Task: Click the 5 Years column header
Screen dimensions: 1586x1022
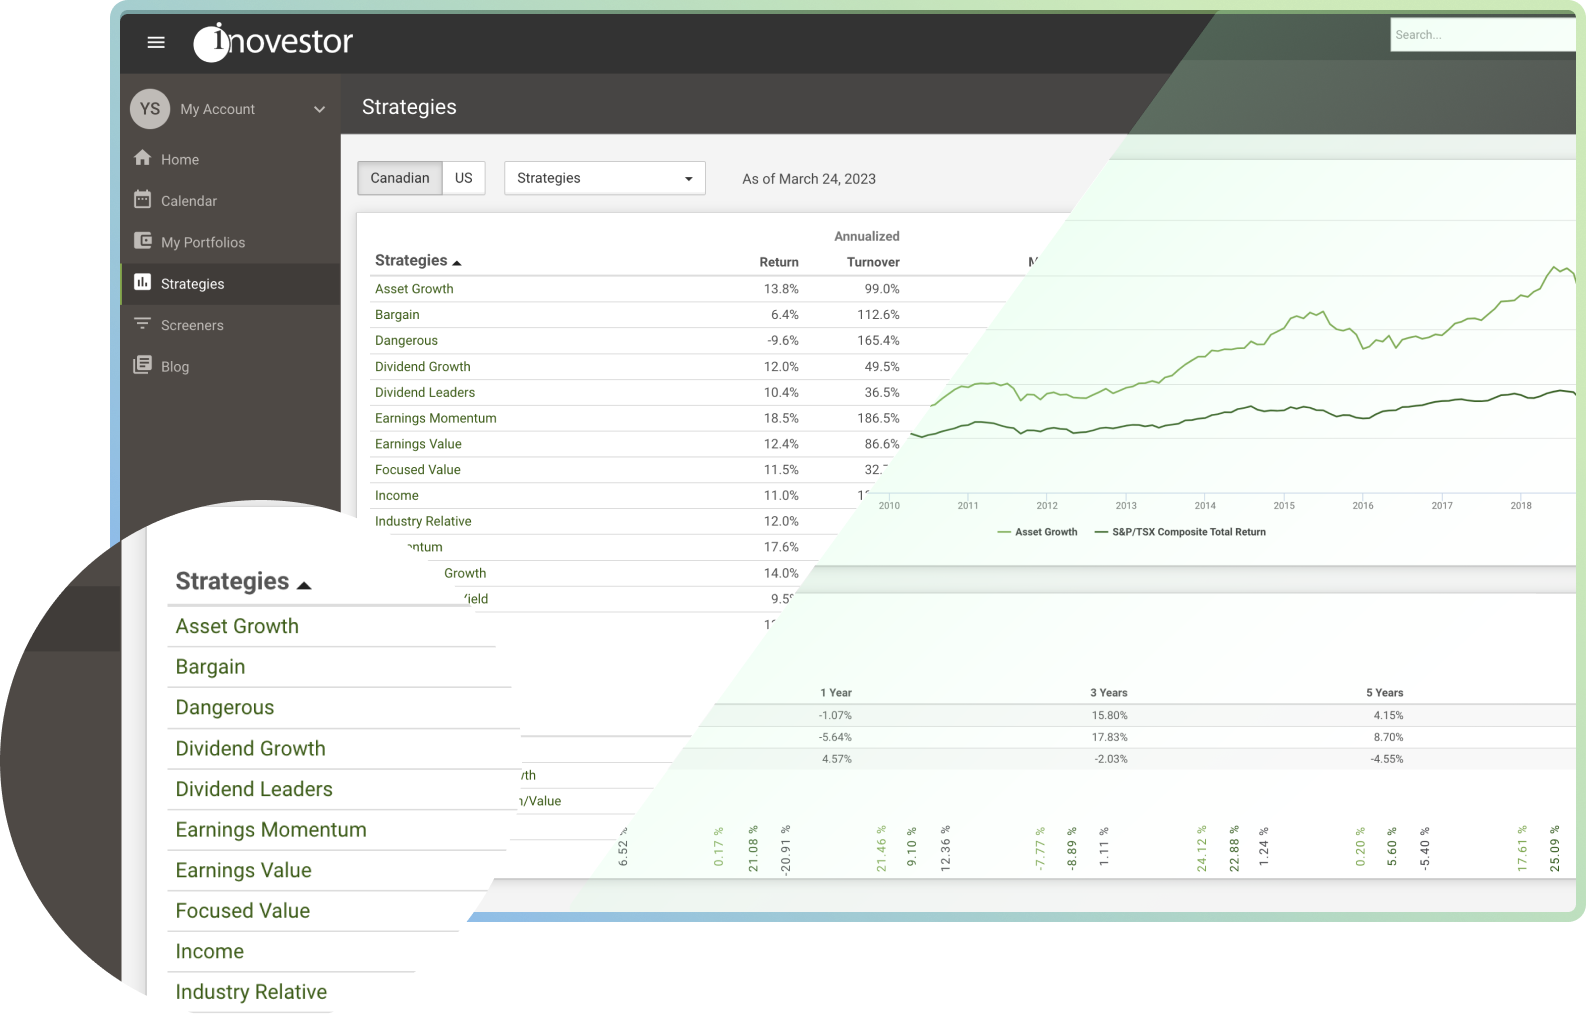Action: click(x=1385, y=693)
